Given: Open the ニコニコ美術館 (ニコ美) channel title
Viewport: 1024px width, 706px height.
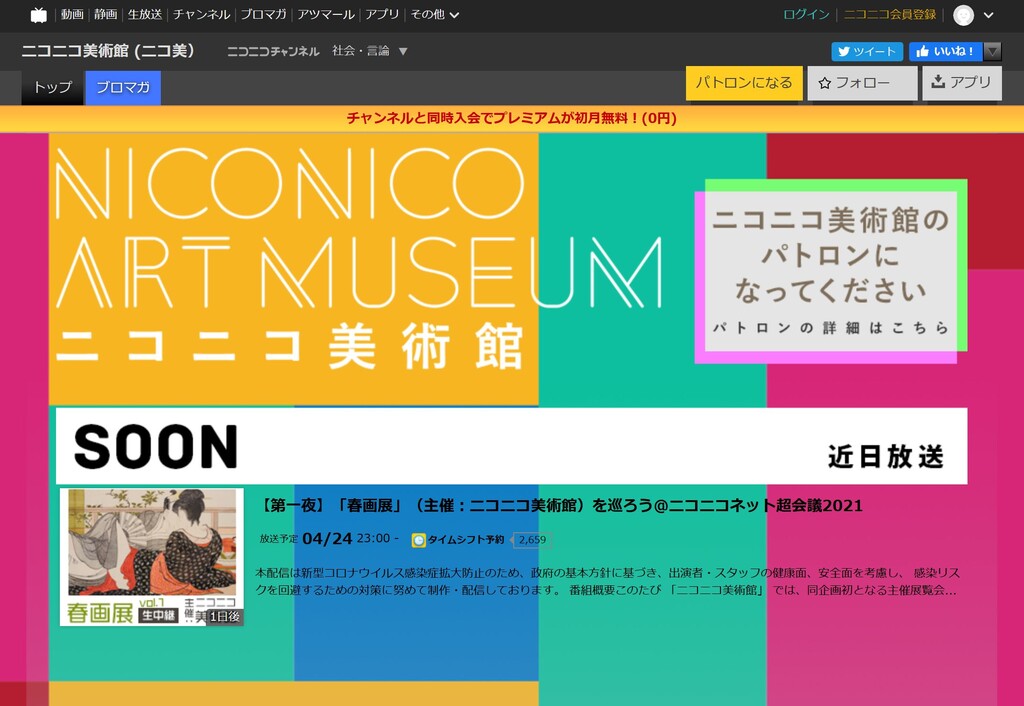Looking at the screenshot, I should click(108, 51).
